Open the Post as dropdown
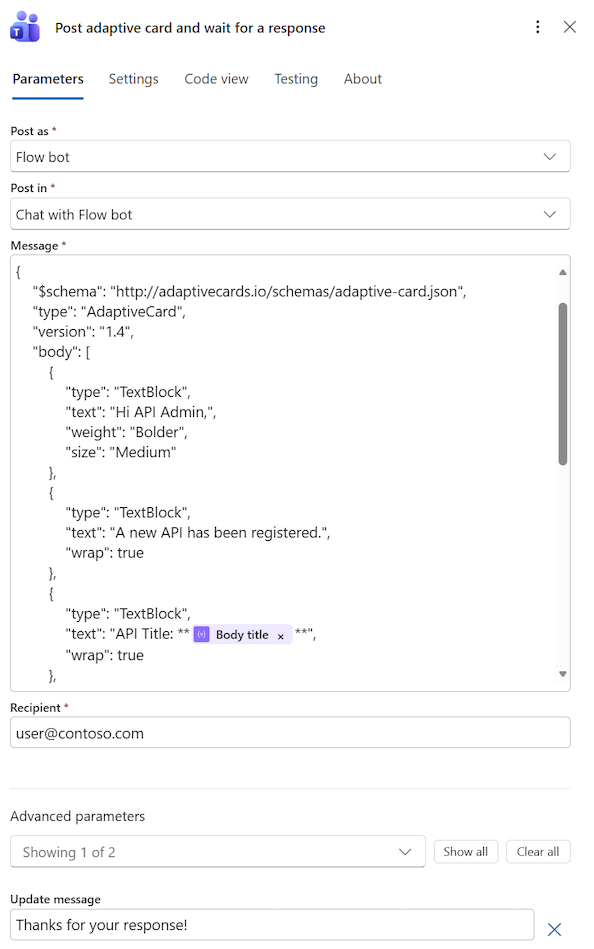This screenshot has height=949, width=594. point(549,156)
